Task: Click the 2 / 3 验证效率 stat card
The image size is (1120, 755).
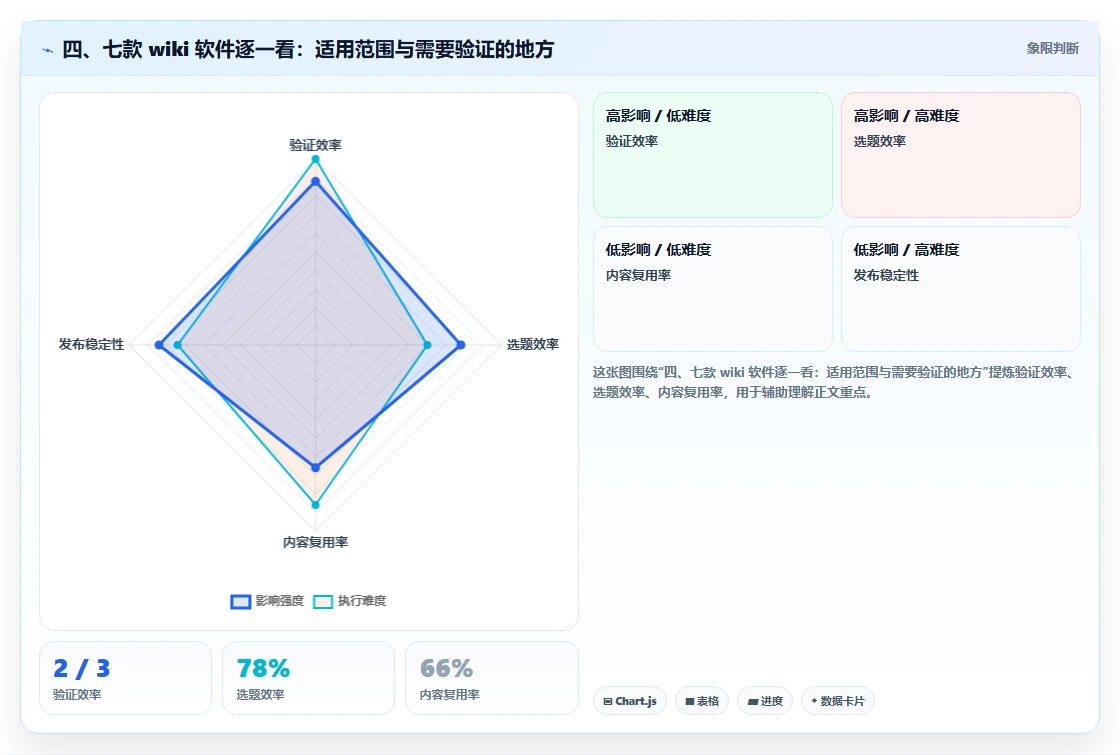Action: [126, 678]
